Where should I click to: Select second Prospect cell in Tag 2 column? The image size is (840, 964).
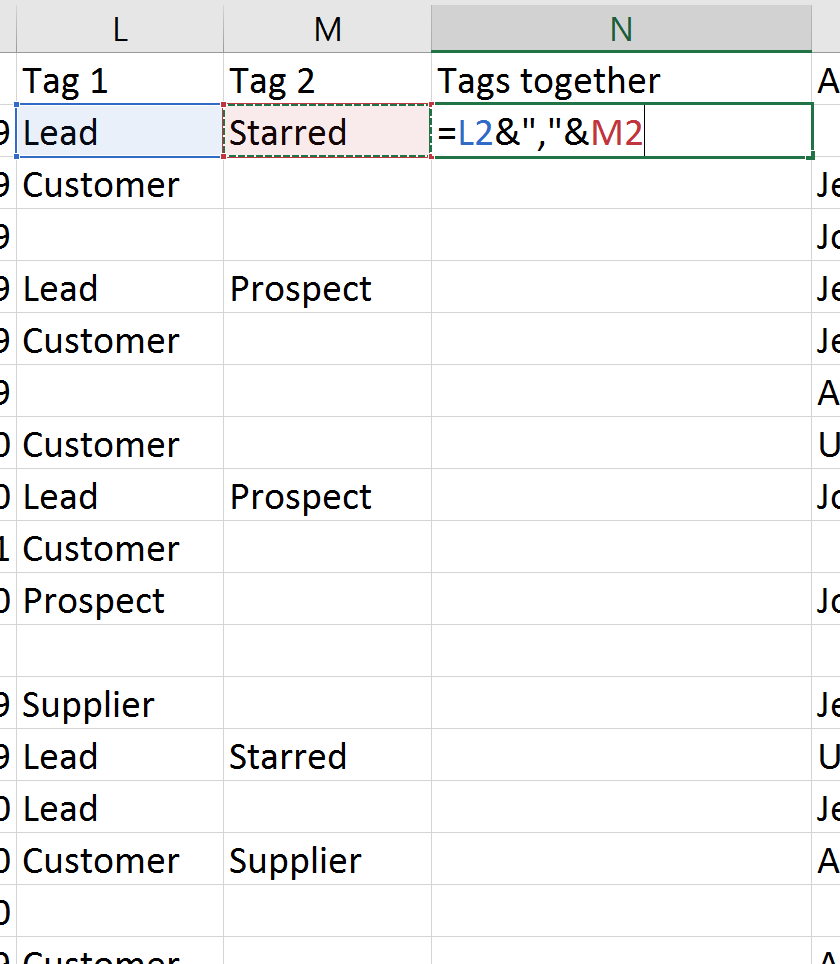(327, 496)
